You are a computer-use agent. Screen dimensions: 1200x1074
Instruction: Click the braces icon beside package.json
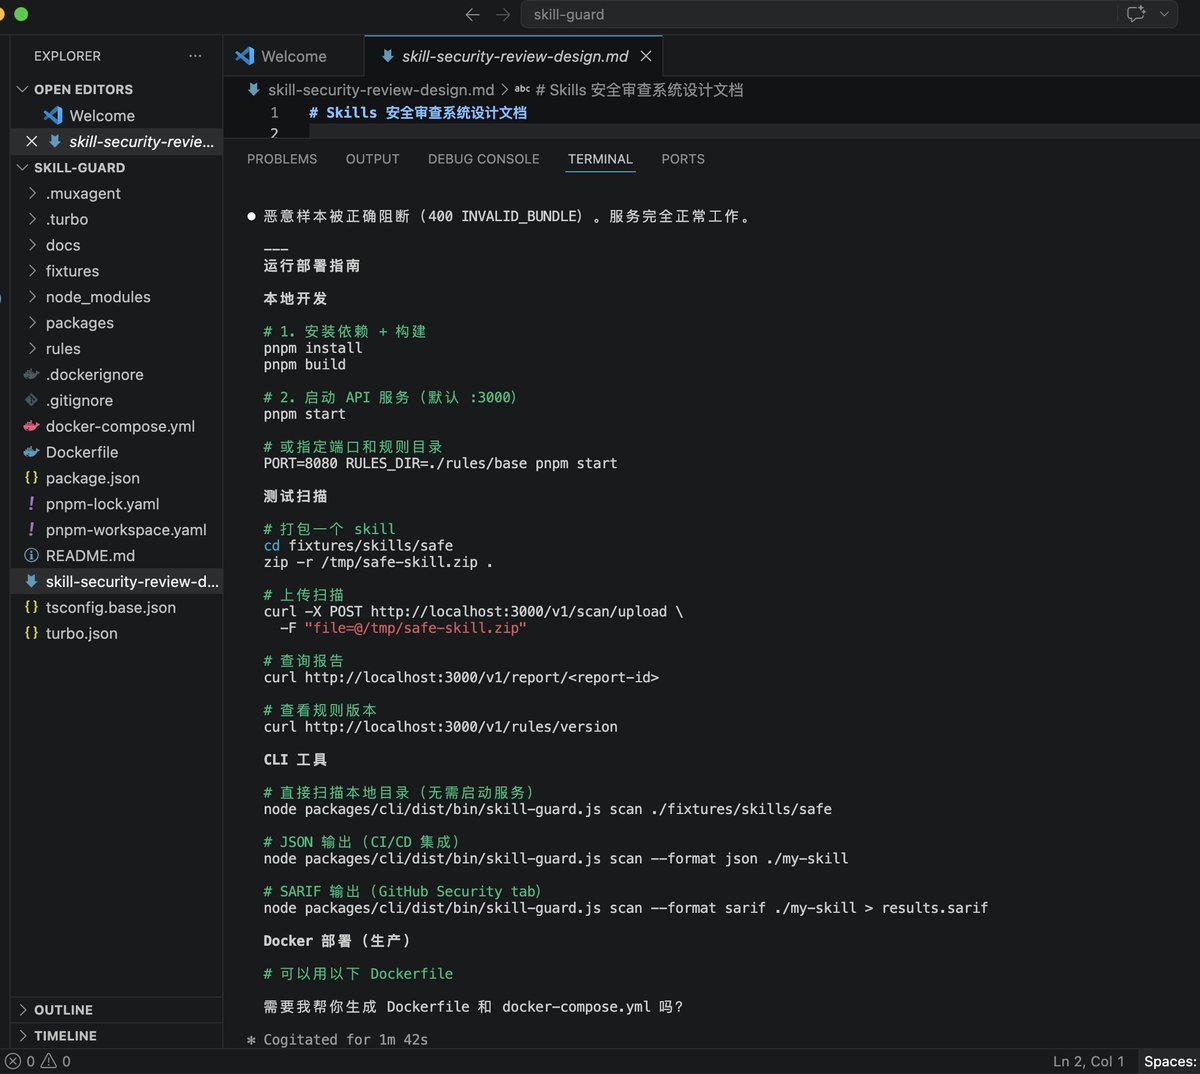pyautogui.click(x=32, y=478)
